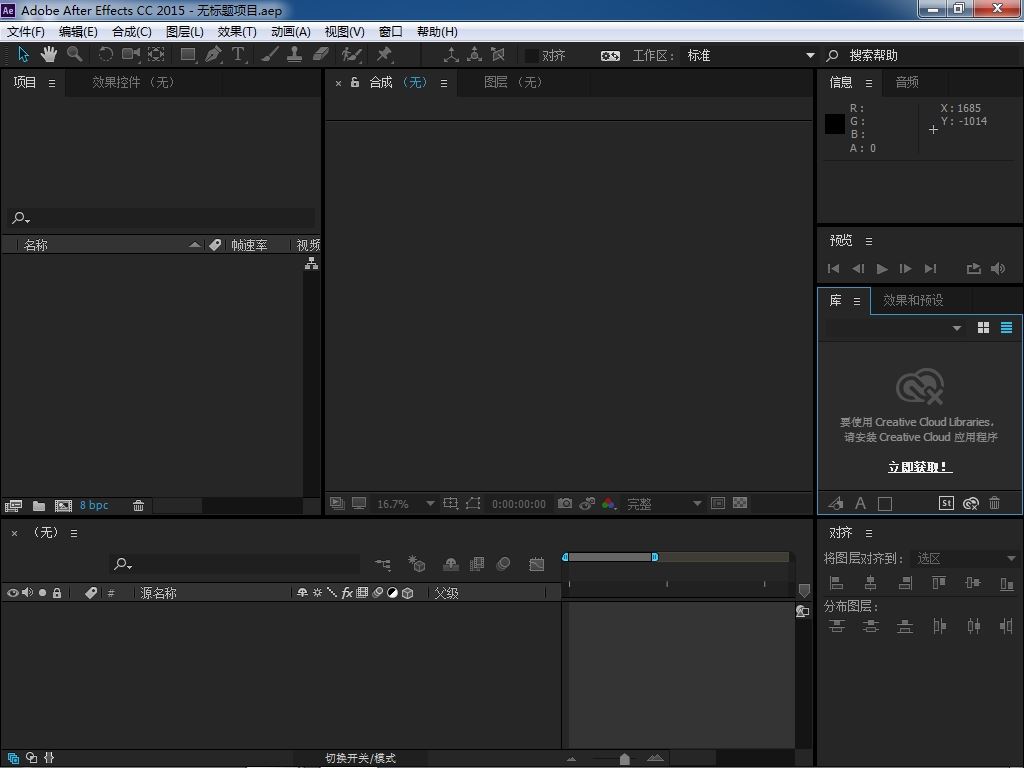This screenshot has height=768, width=1024.
Task: Select the Puppet Pin tool
Action: click(385, 54)
